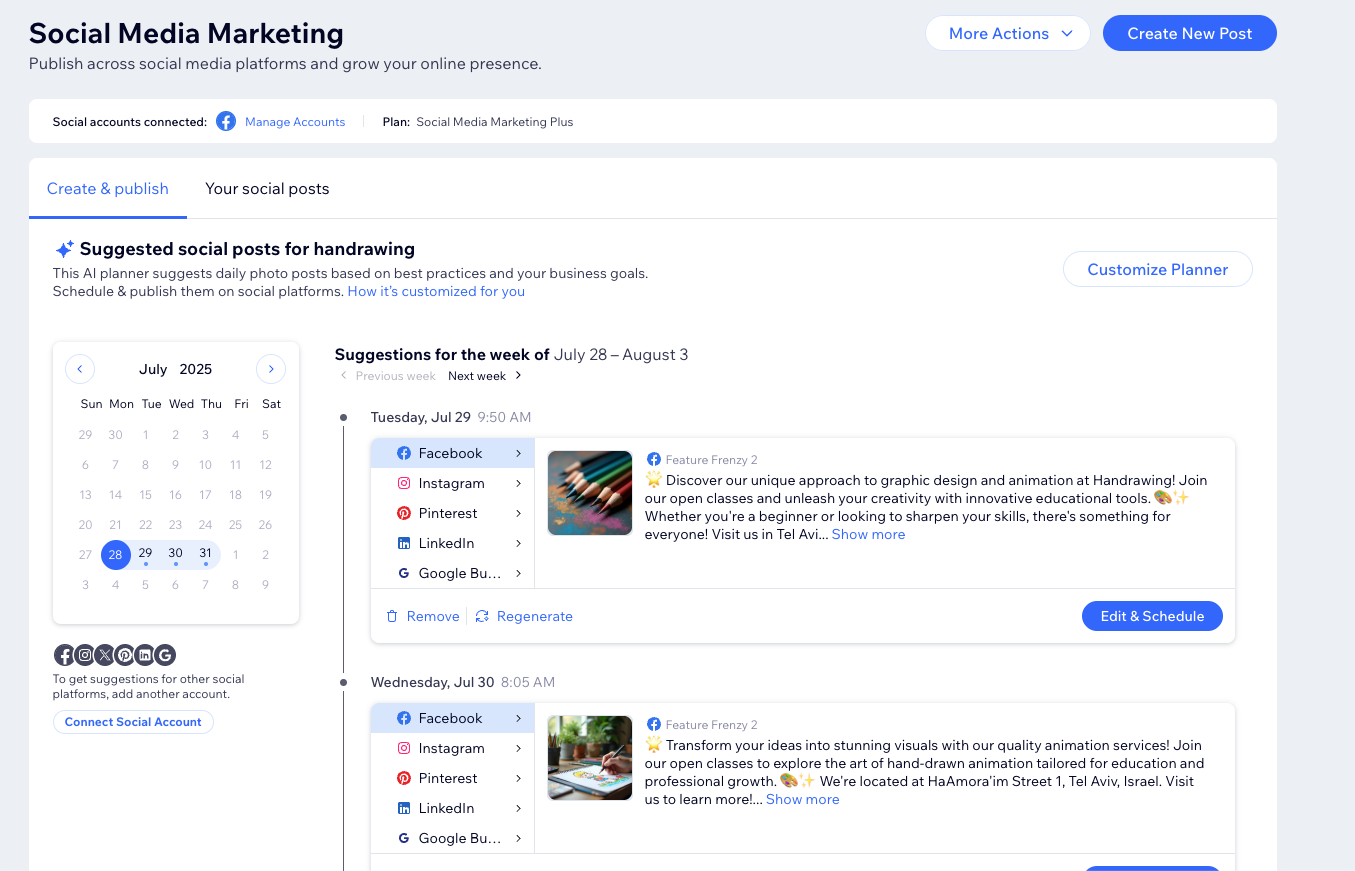Click the Tuesday, Jul 29 date heading
Viewport: 1355px width, 871px height.
click(x=421, y=417)
